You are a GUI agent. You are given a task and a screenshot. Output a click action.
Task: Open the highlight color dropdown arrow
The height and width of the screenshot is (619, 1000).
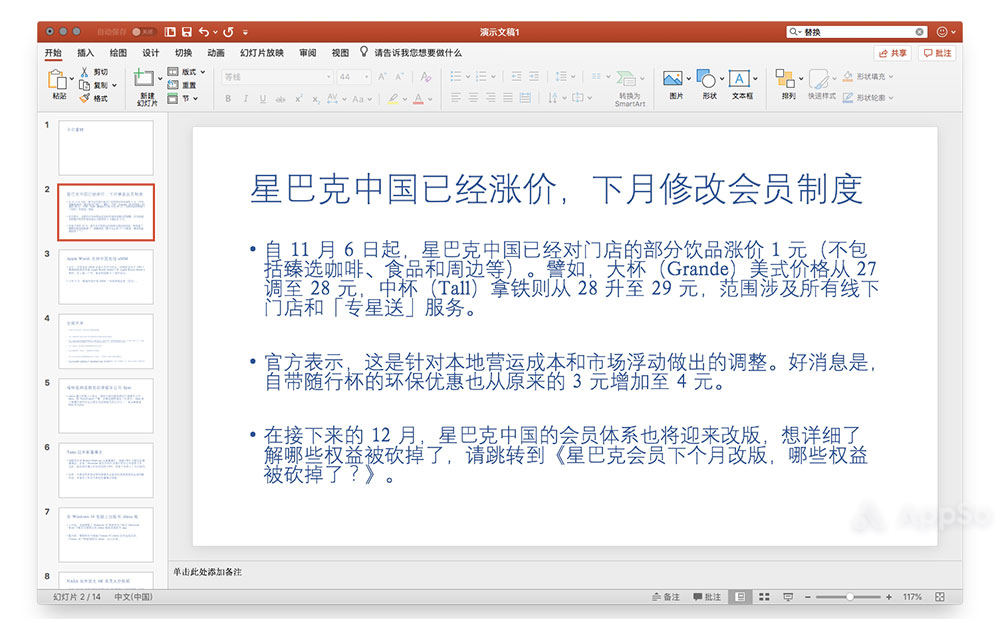point(404,99)
